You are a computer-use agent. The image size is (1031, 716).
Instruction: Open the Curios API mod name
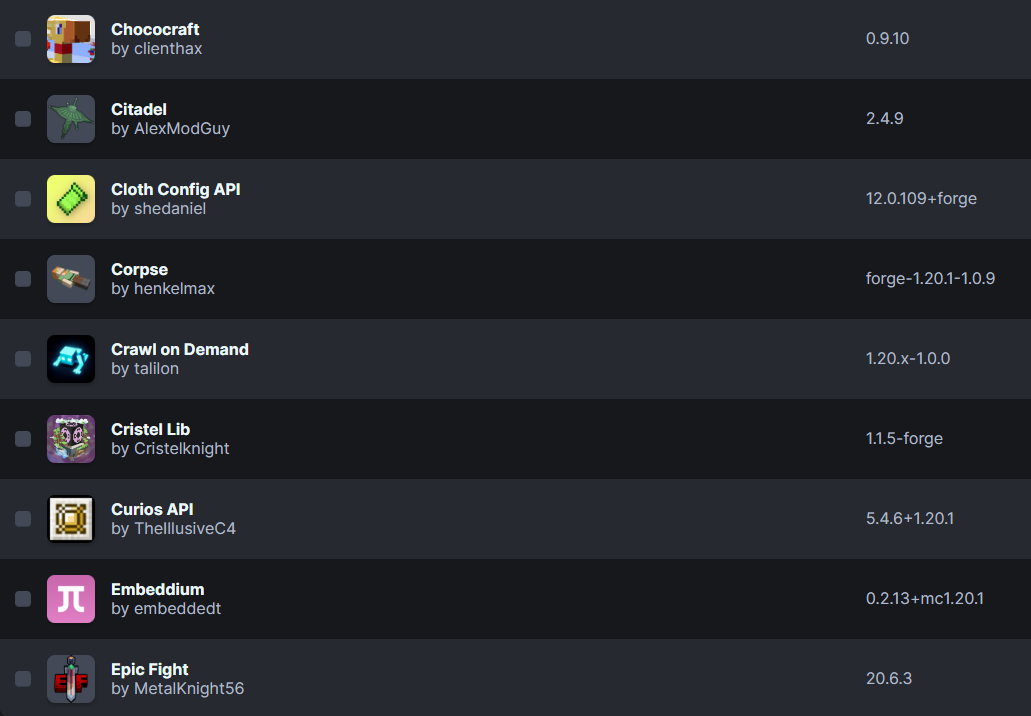click(x=152, y=510)
